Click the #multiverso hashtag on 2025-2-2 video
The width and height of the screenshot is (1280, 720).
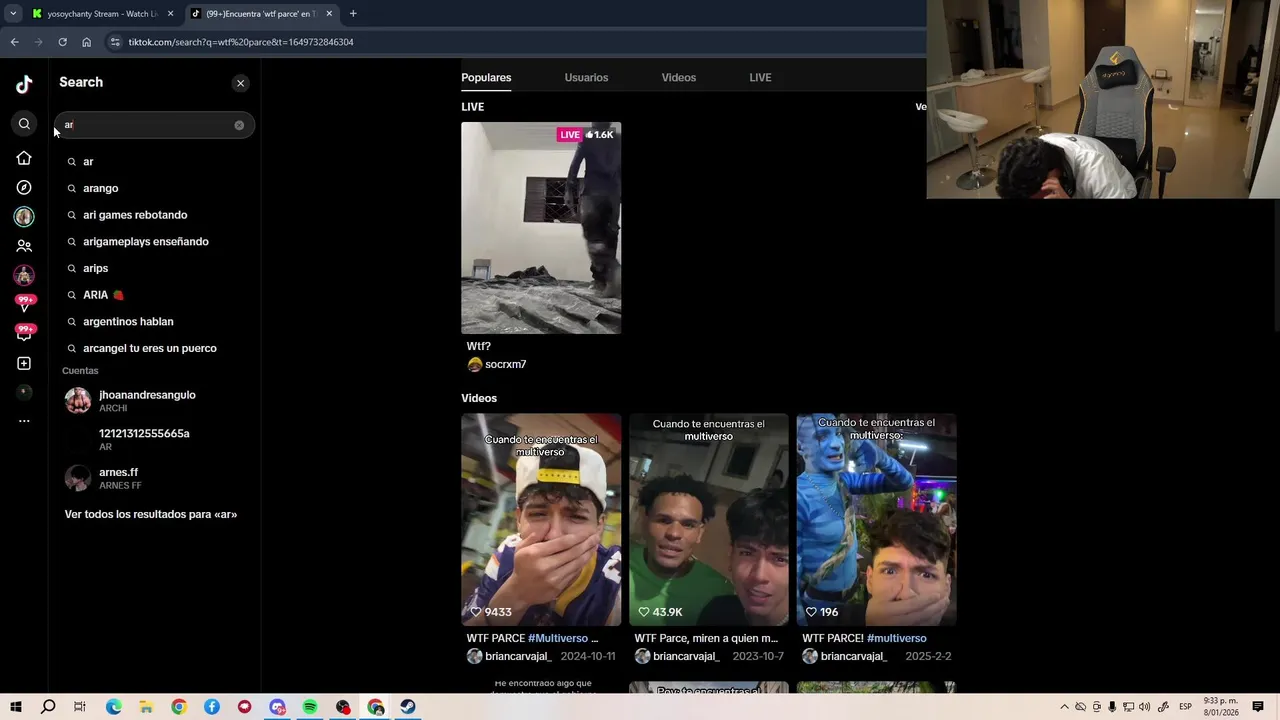896,638
